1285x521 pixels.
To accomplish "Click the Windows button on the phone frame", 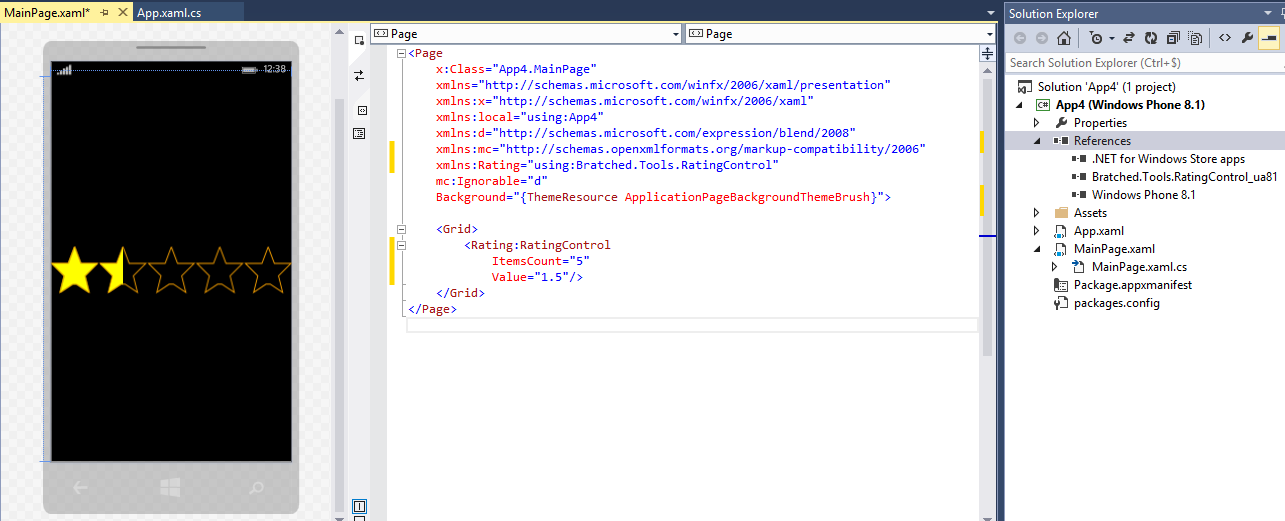I will coord(170,488).
